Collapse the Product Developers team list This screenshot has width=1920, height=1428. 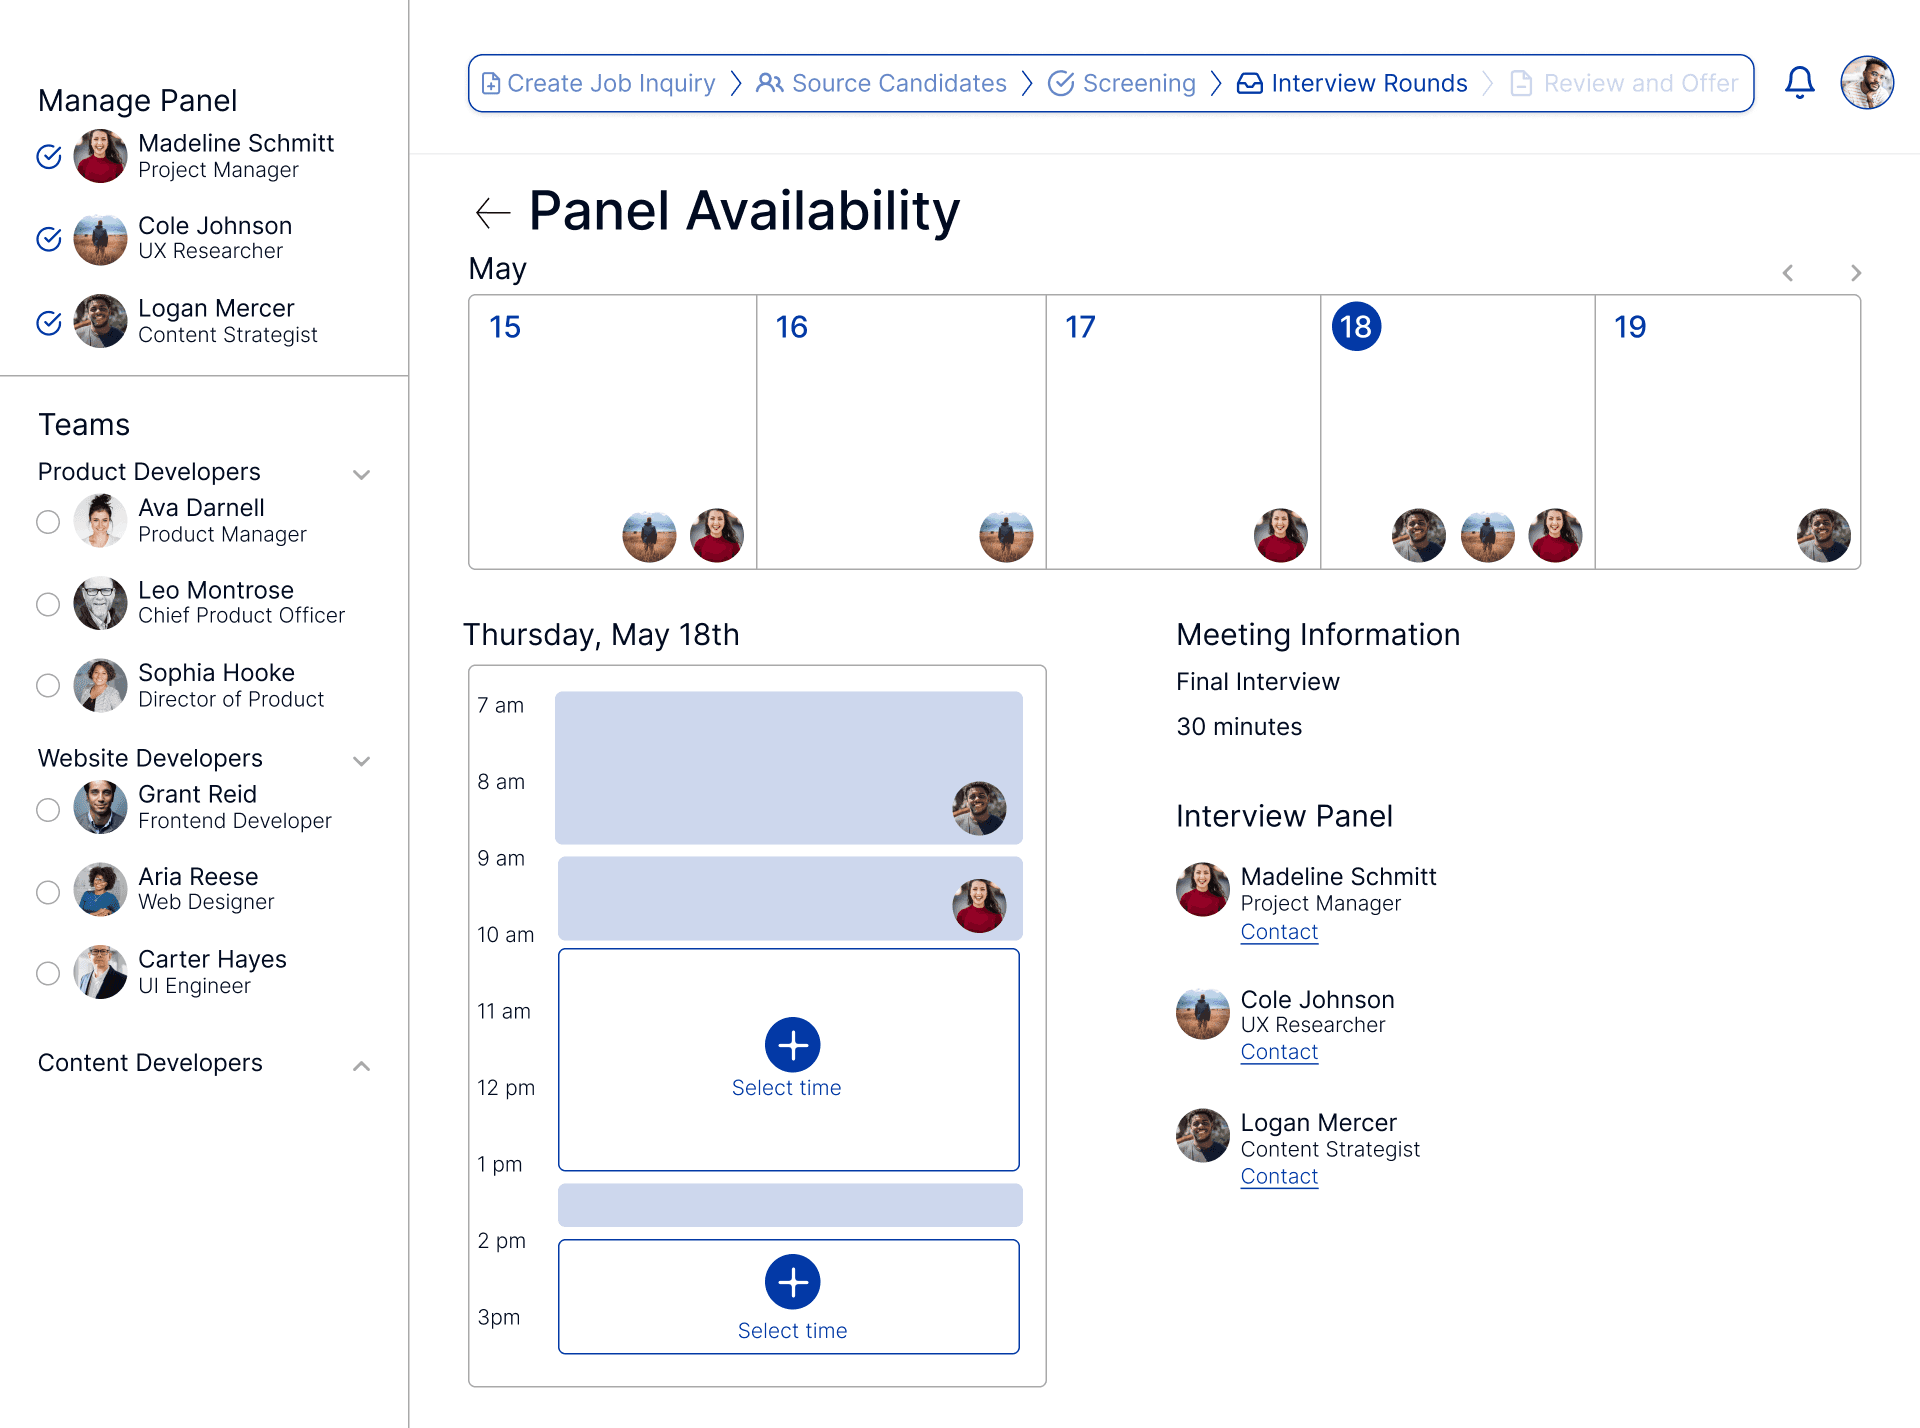(x=361, y=474)
